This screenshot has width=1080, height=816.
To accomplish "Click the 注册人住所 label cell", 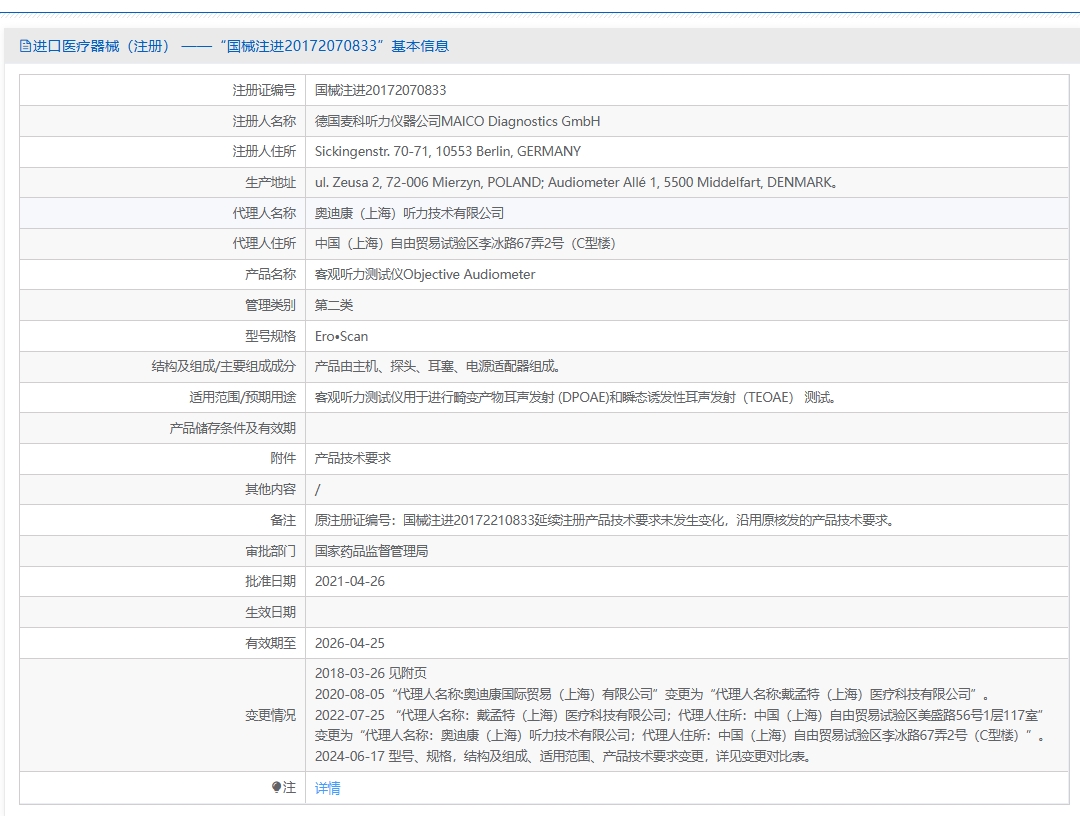I will coord(163,151).
